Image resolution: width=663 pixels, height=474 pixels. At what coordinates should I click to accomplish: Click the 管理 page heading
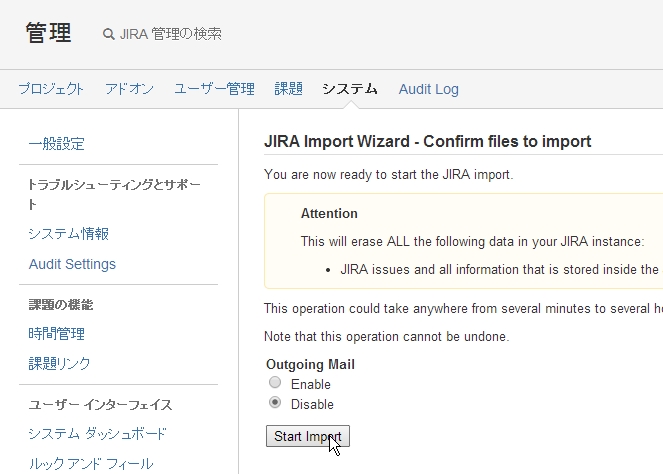[x=48, y=33]
